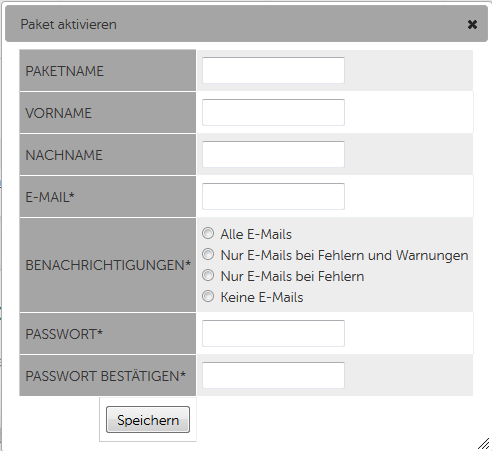Choose Nur E-Mails bei Fehlern und Warnungen

pos(208,254)
